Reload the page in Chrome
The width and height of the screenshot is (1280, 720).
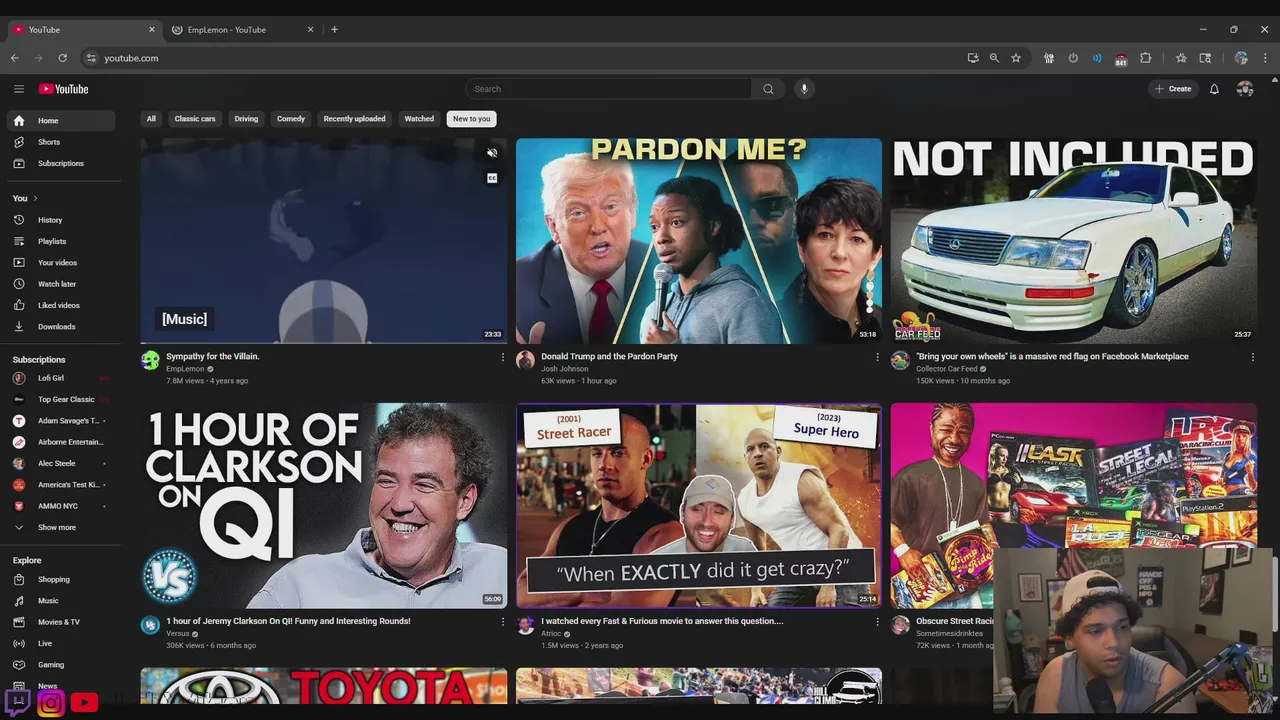[62, 58]
